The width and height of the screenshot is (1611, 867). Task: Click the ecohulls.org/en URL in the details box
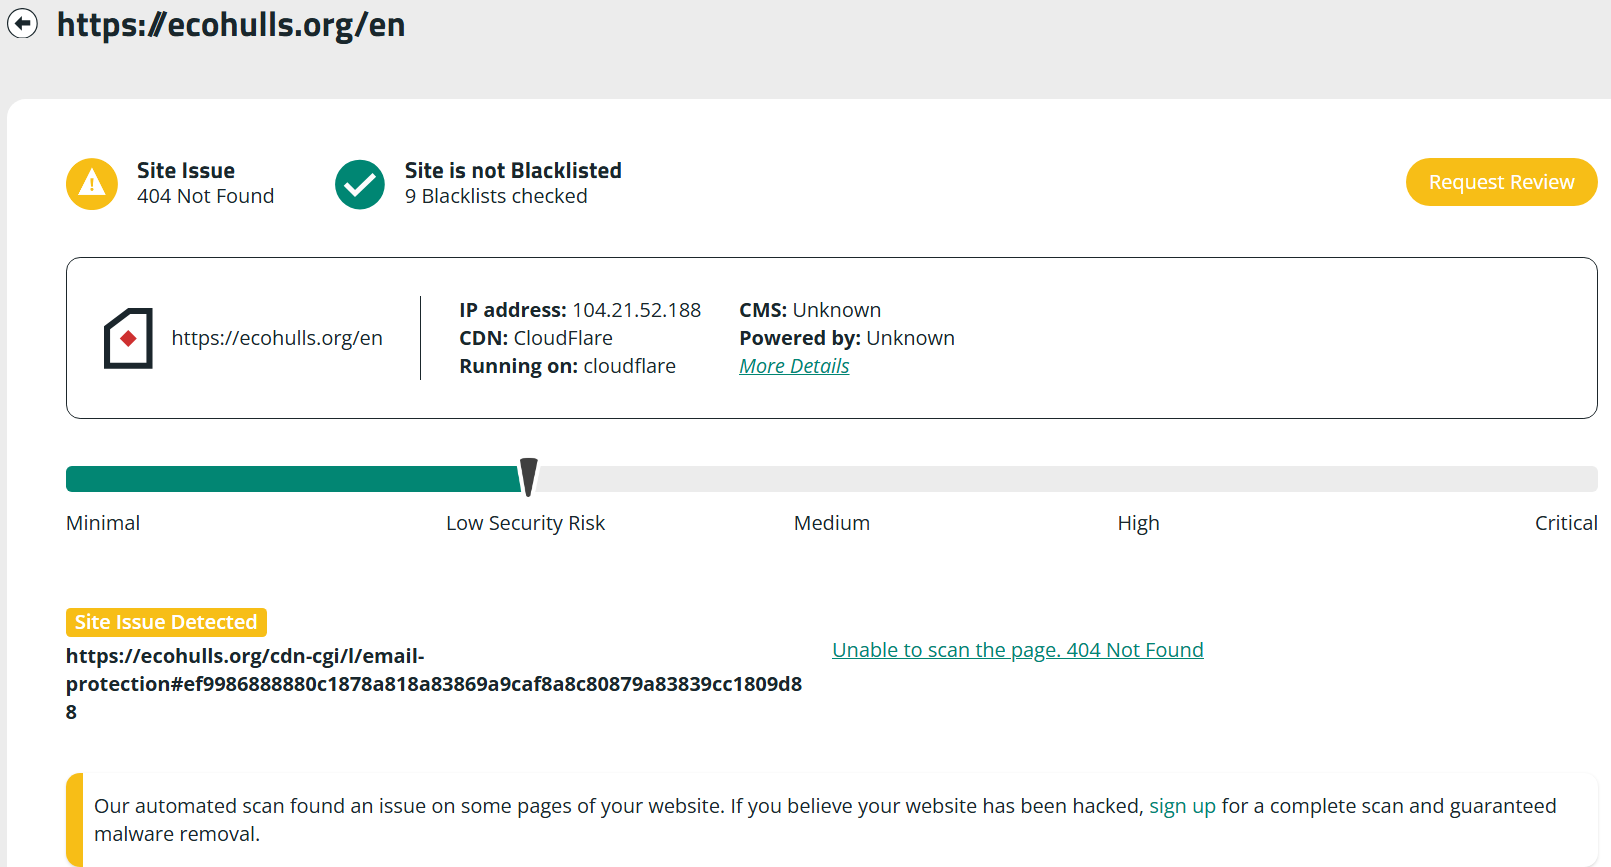(277, 338)
